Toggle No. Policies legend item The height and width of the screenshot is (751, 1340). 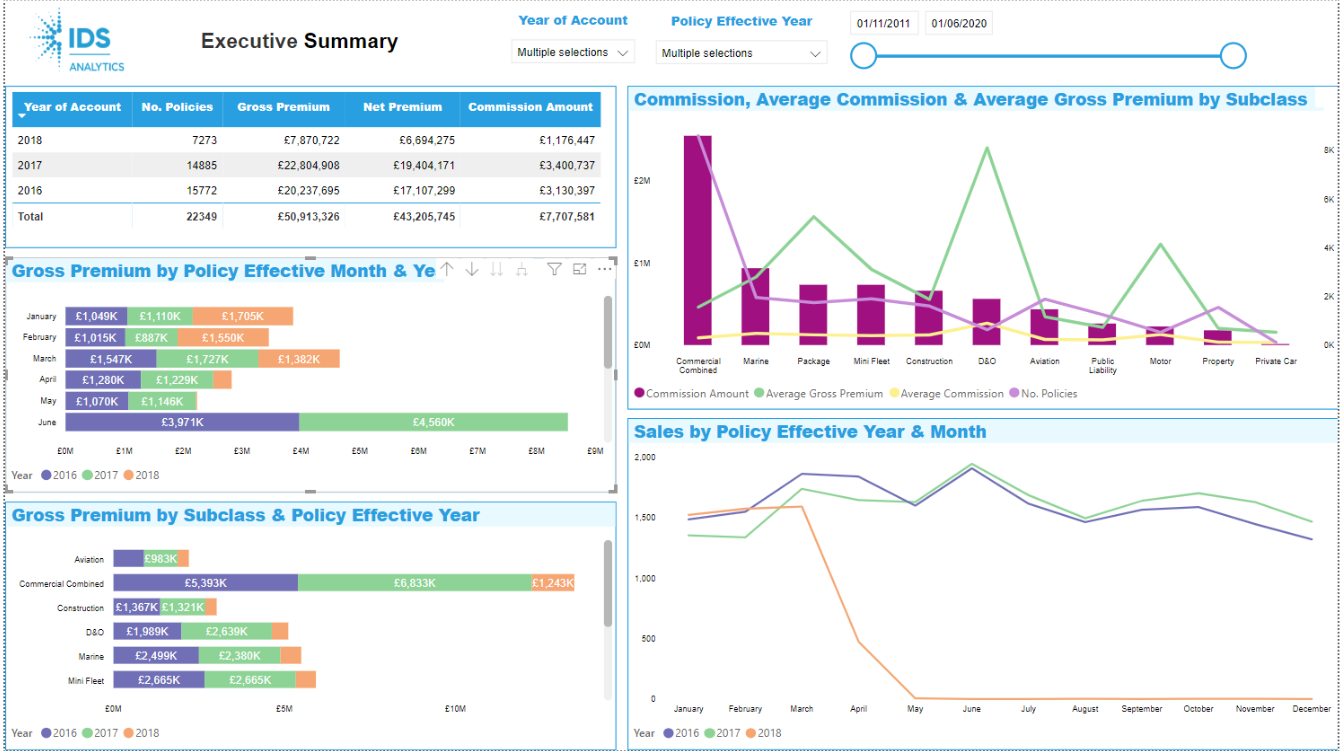(1043, 394)
